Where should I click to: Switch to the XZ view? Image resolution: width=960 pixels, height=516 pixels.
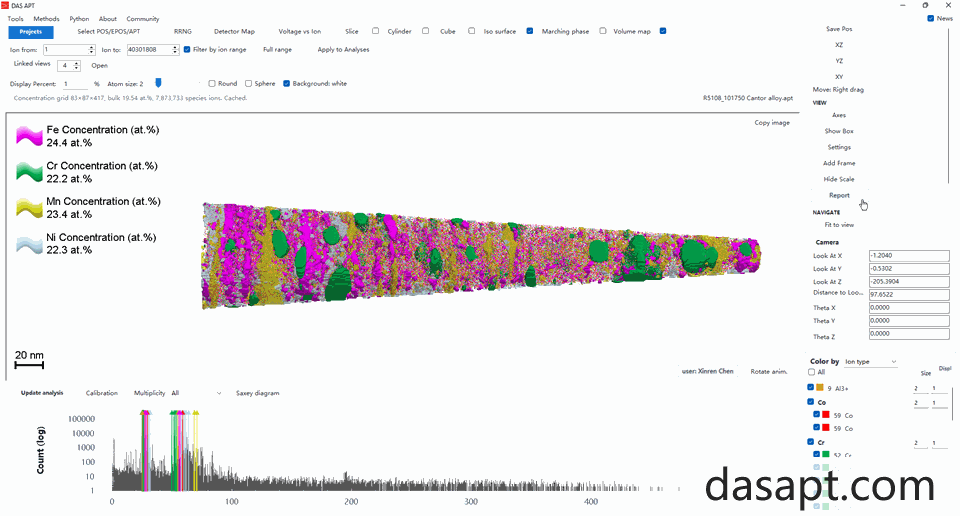click(x=839, y=45)
